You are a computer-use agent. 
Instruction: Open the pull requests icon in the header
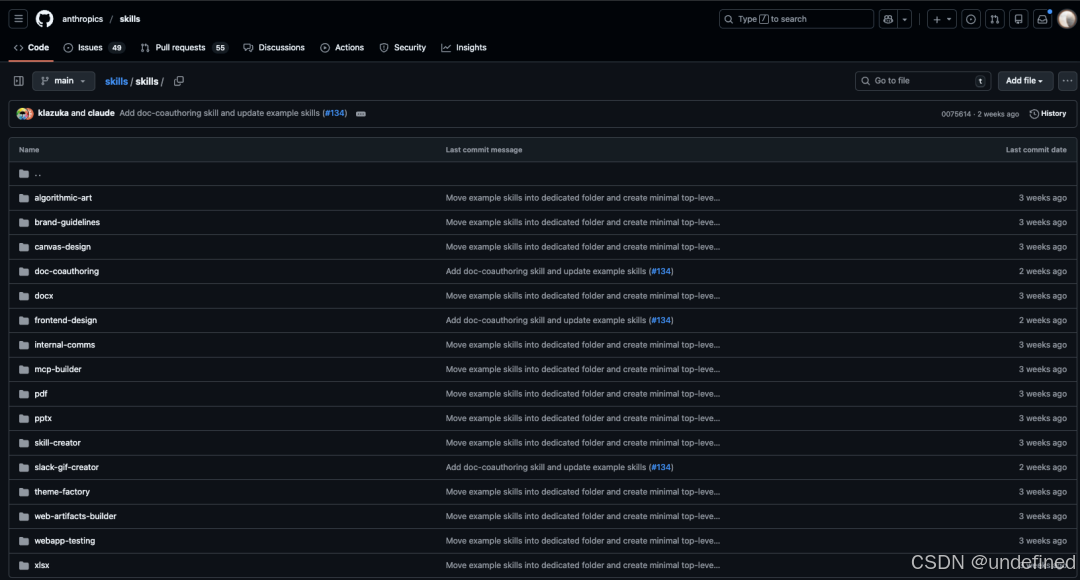[x=995, y=19]
